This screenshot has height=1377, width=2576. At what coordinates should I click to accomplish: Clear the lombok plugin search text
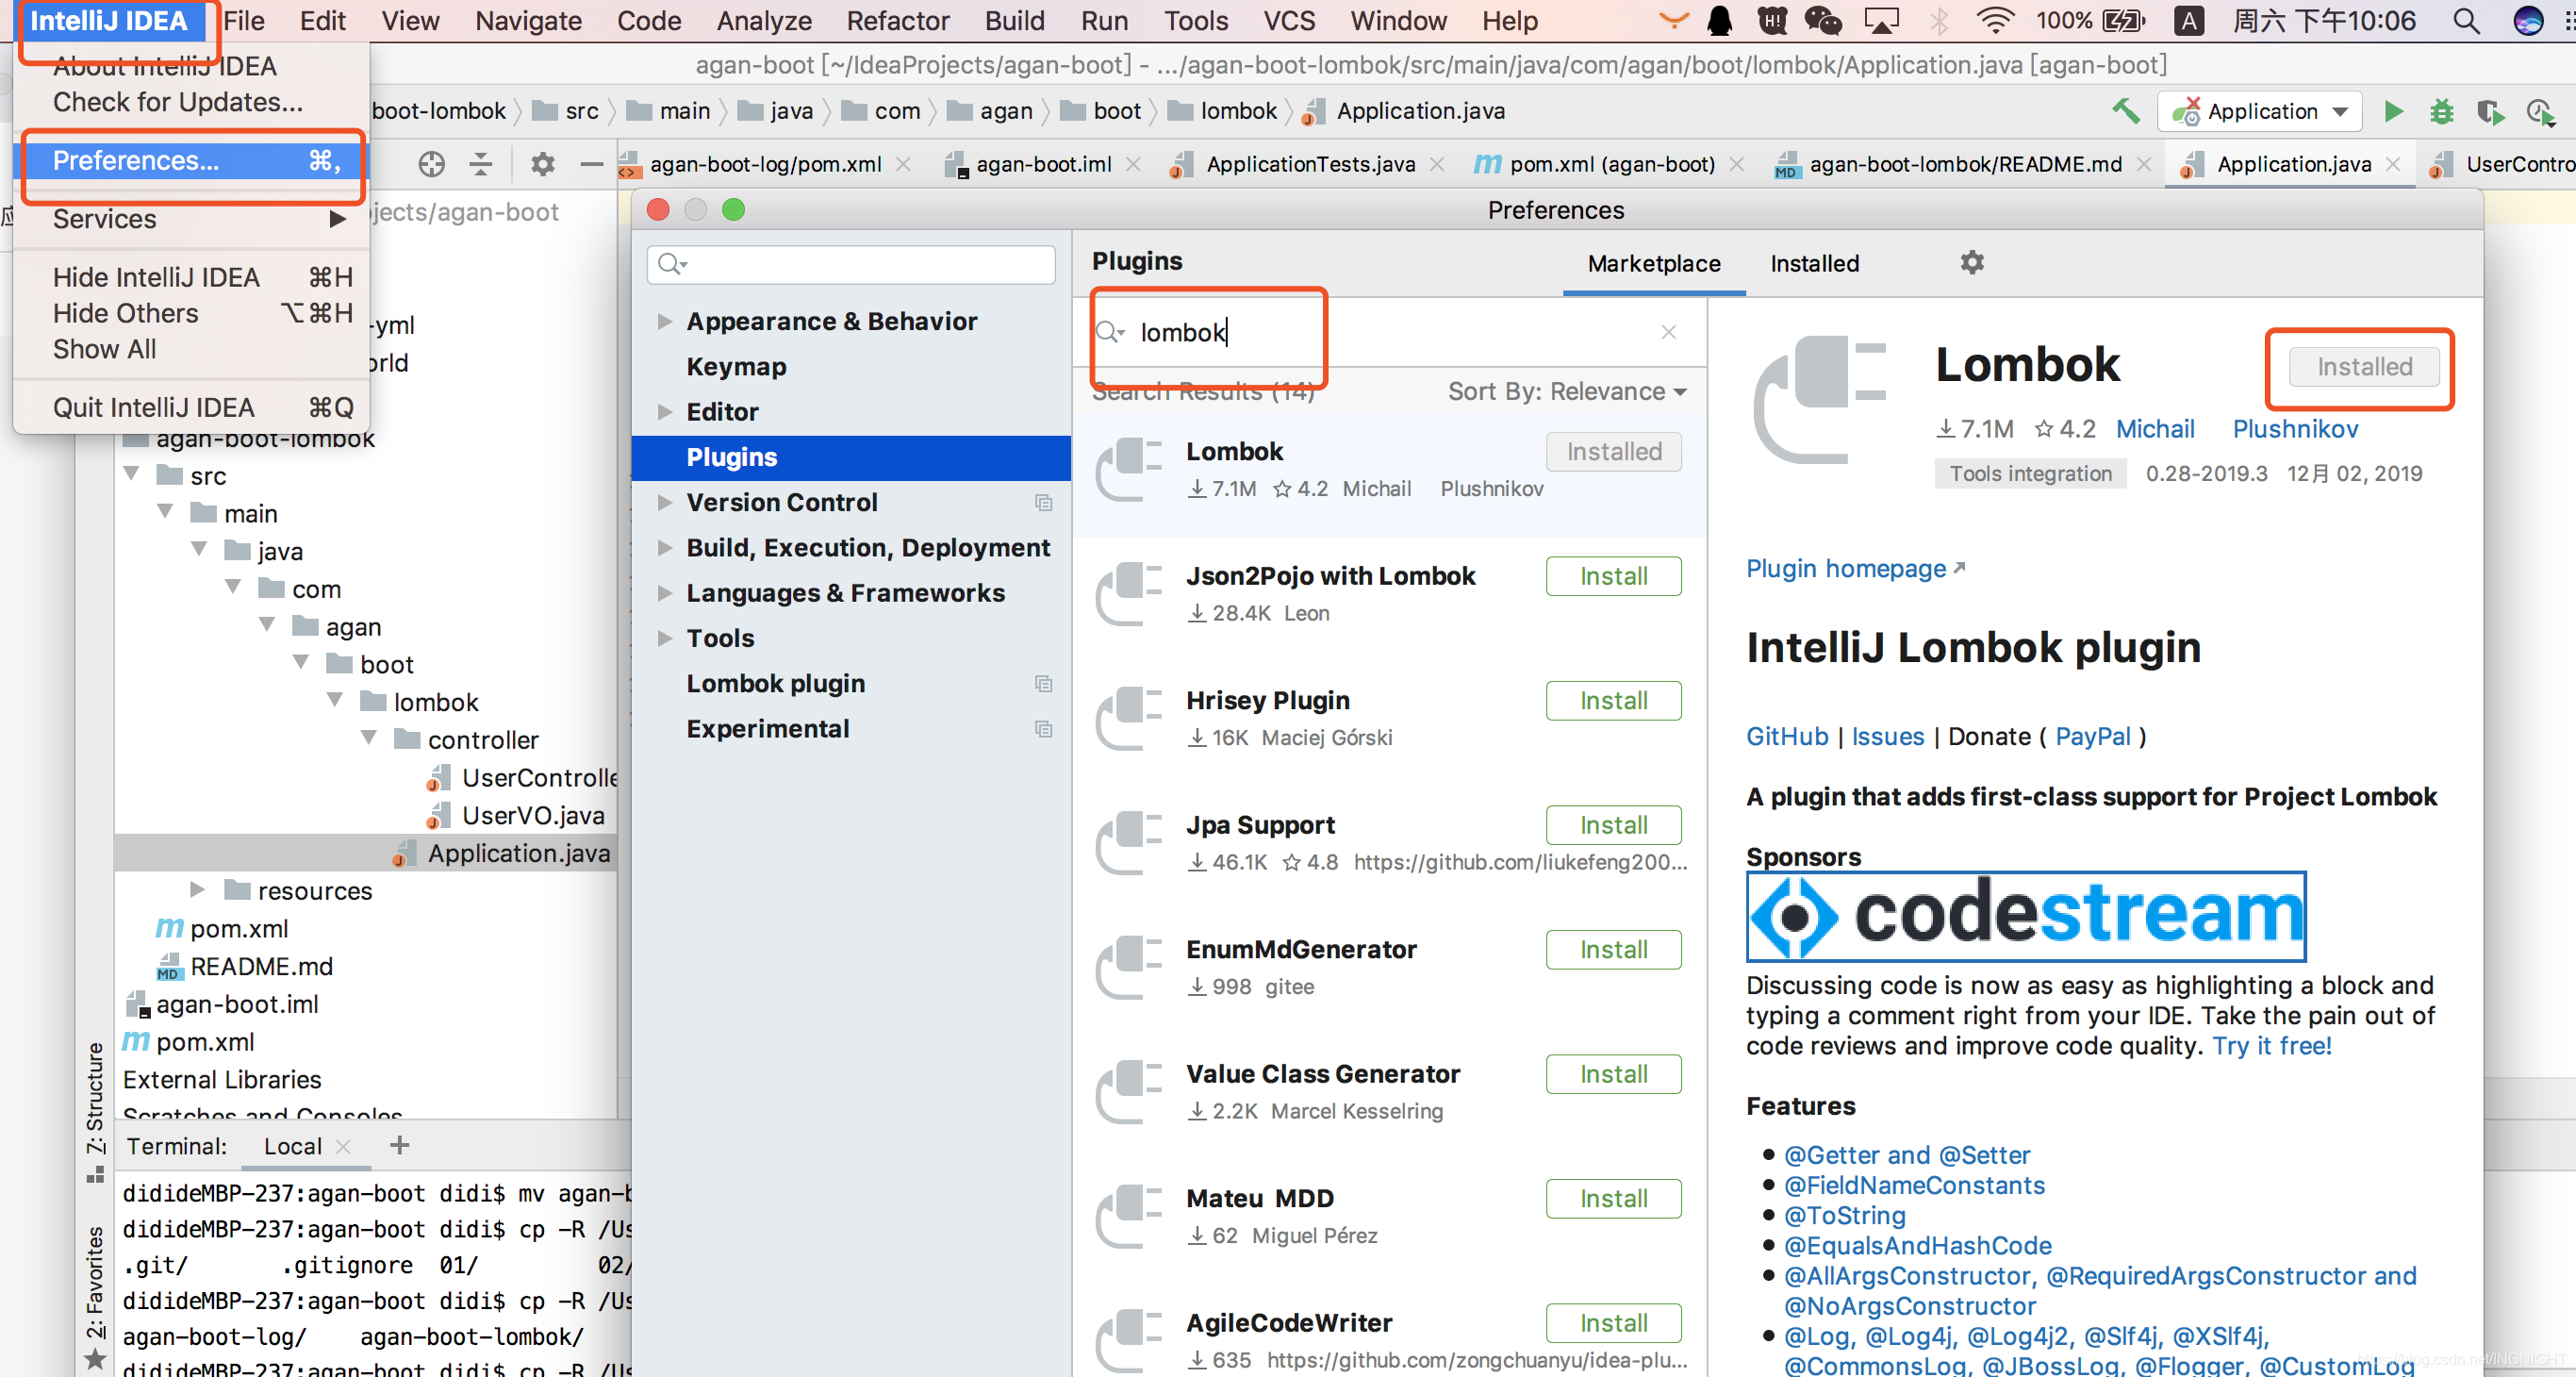(x=1668, y=332)
